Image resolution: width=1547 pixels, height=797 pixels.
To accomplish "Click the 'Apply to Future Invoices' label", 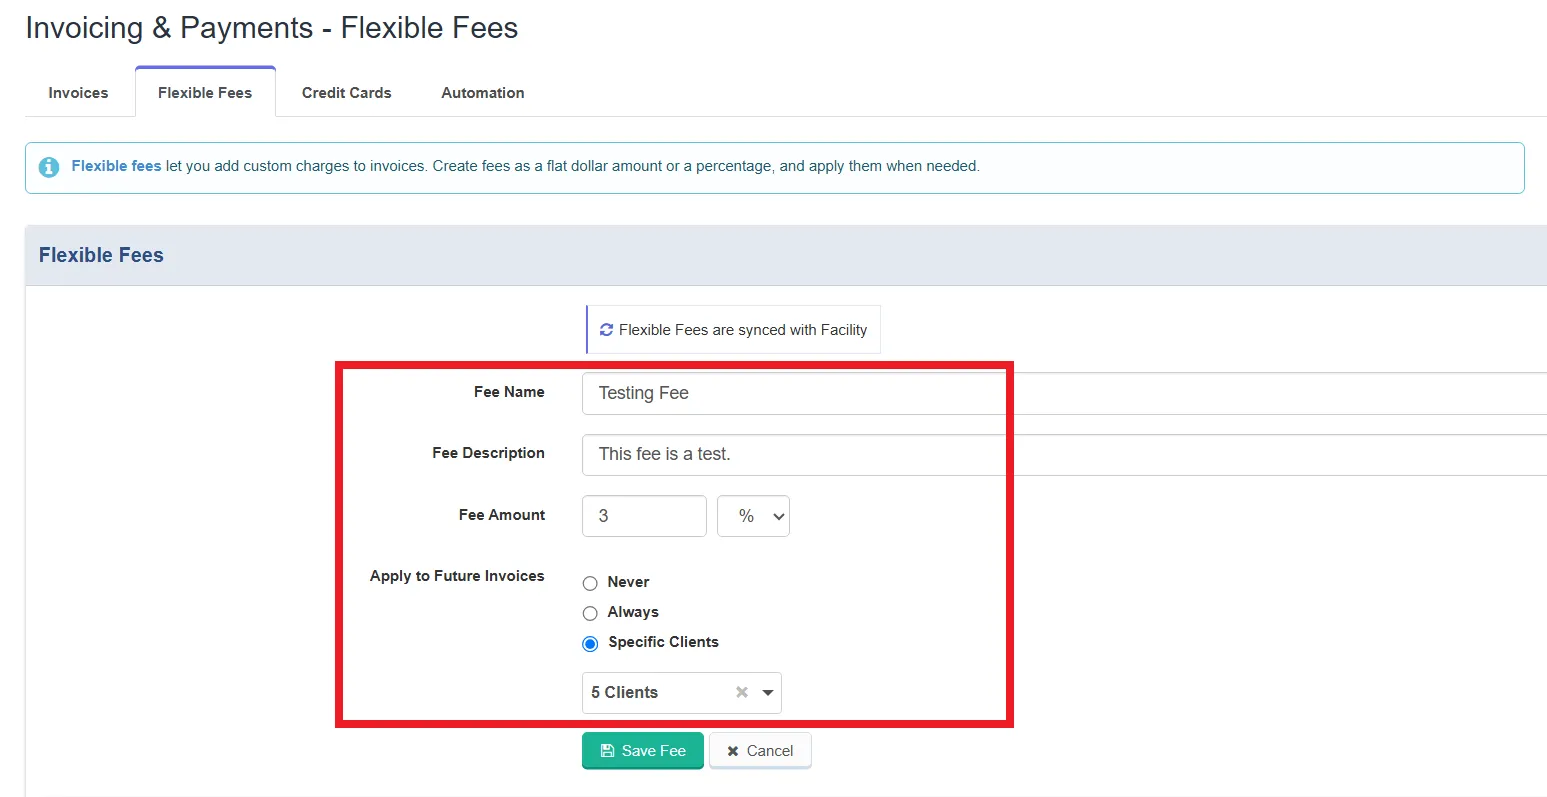I will pyautogui.click(x=457, y=576).
